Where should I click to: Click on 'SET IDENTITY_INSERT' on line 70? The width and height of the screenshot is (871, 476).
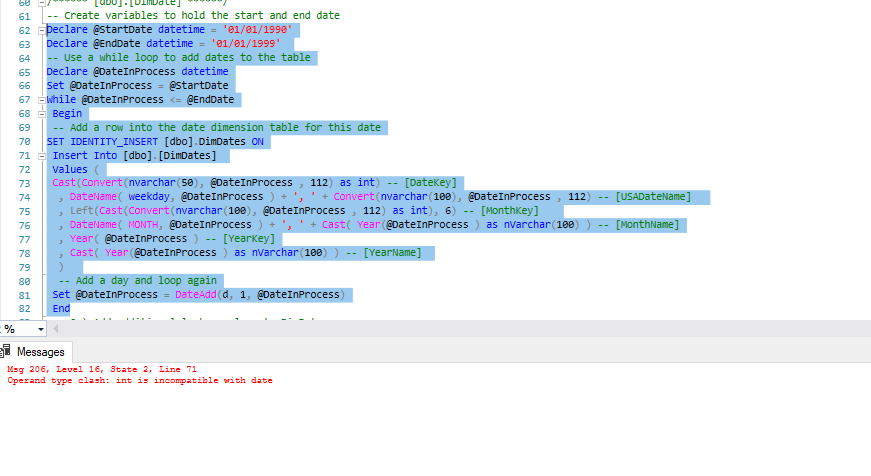[102, 142]
